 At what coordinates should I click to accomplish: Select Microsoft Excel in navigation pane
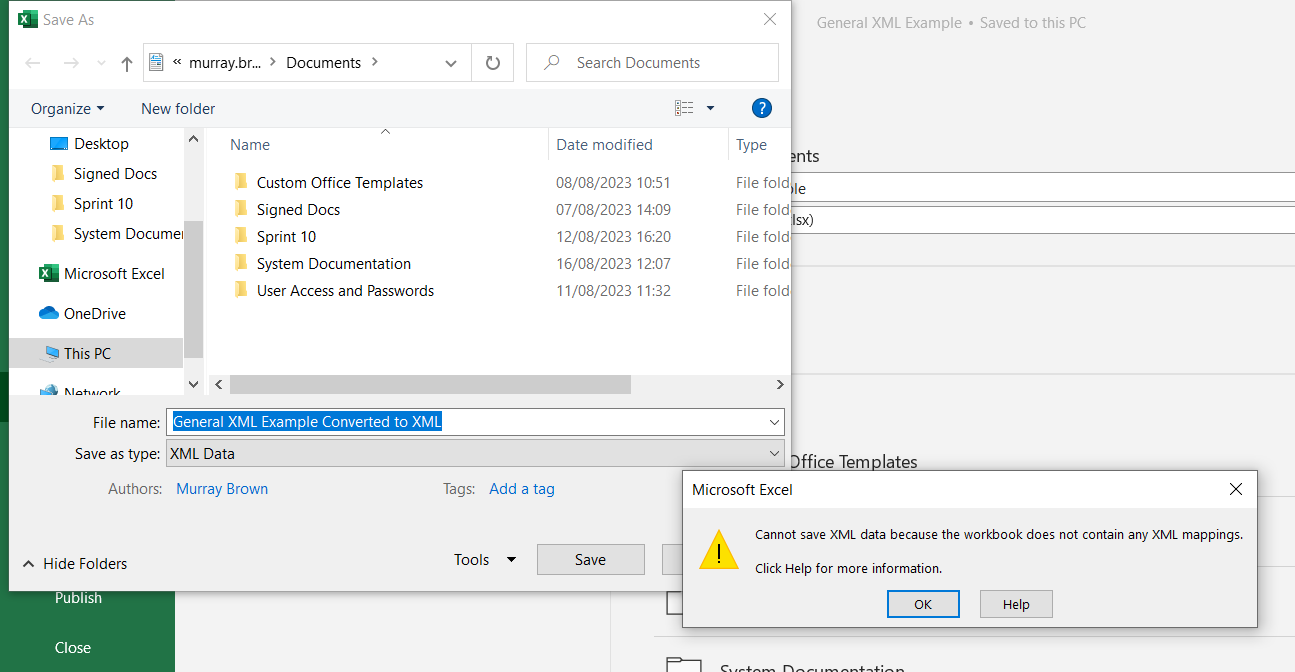[x=114, y=273]
